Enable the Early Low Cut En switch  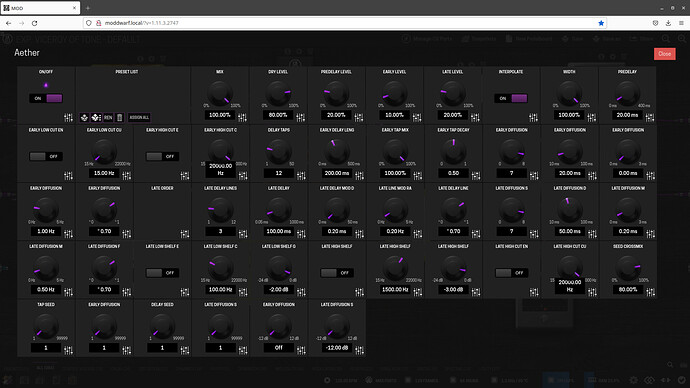[46, 157]
